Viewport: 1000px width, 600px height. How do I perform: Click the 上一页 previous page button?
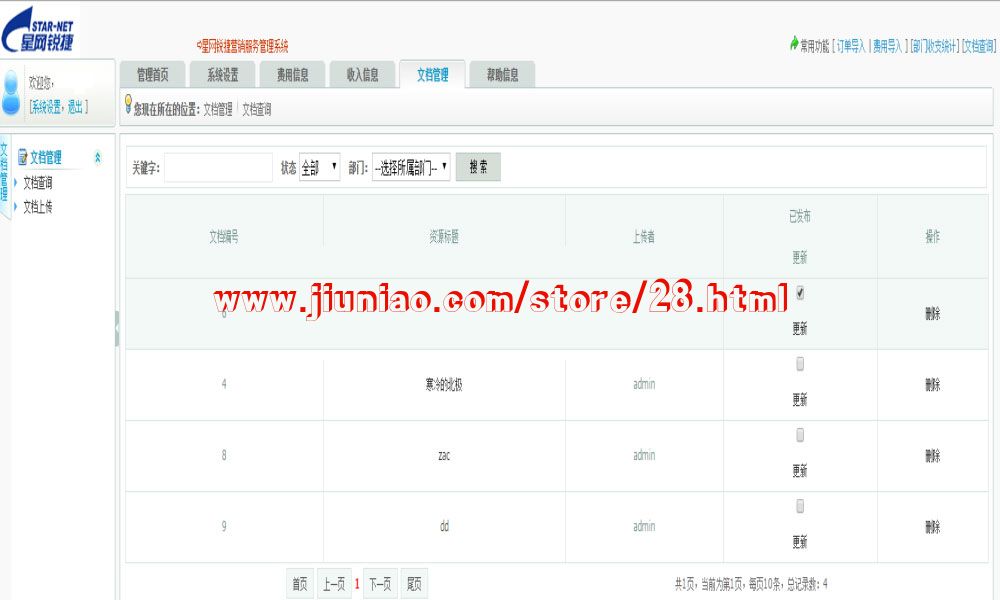334,583
